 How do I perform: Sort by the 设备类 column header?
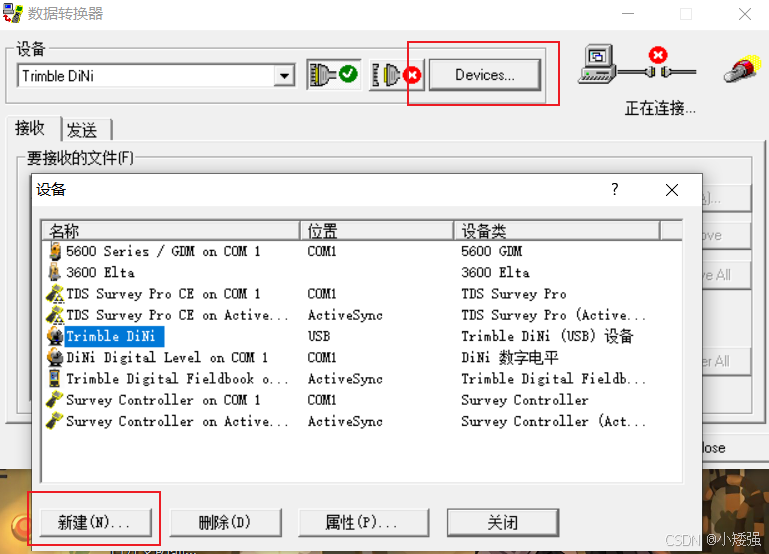557,230
